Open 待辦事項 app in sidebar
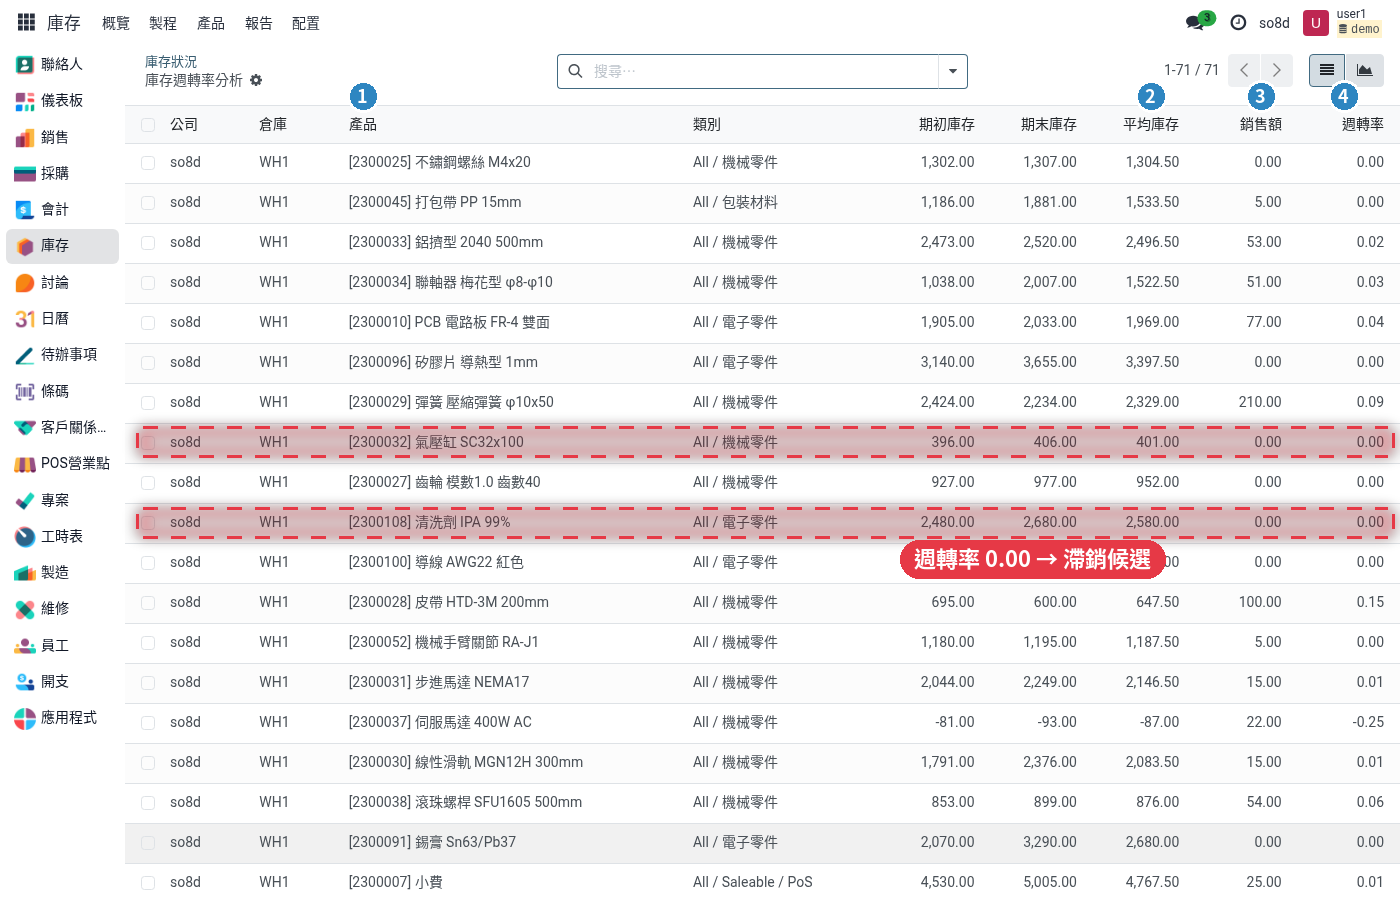Screen dimensions: 1400x900 62,355
